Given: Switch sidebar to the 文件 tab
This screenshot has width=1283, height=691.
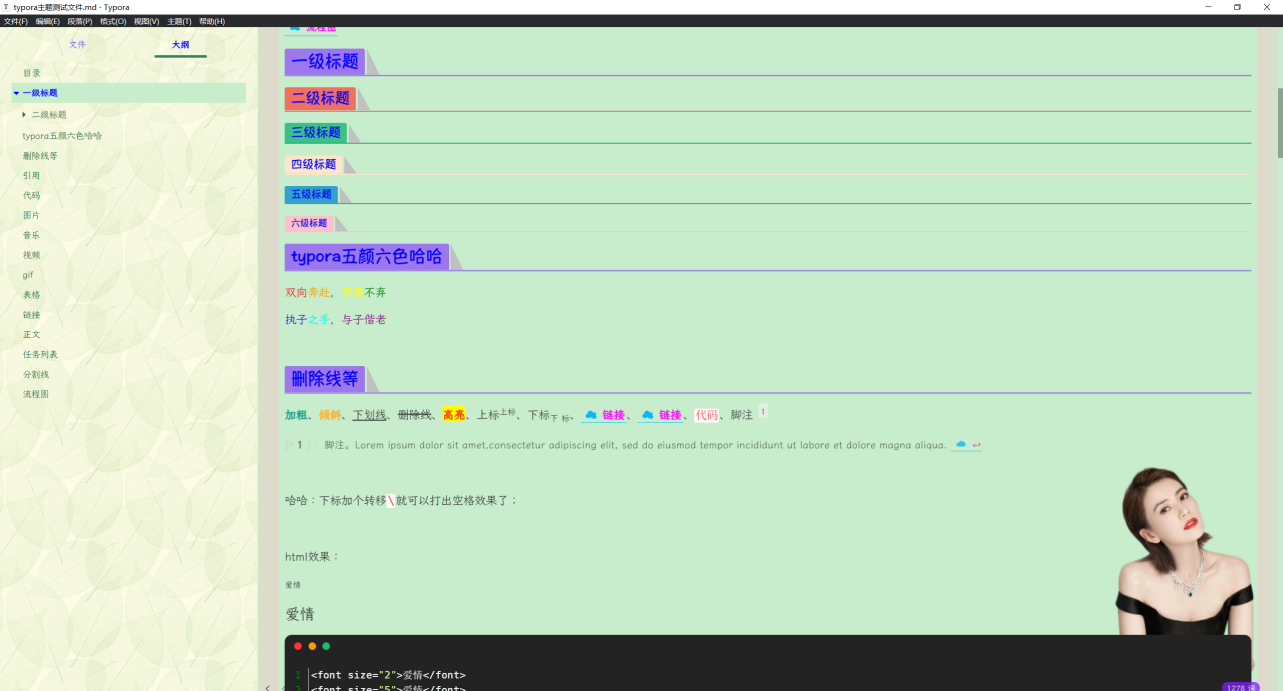Looking at the screenshot, I should (x=77, y=44).
